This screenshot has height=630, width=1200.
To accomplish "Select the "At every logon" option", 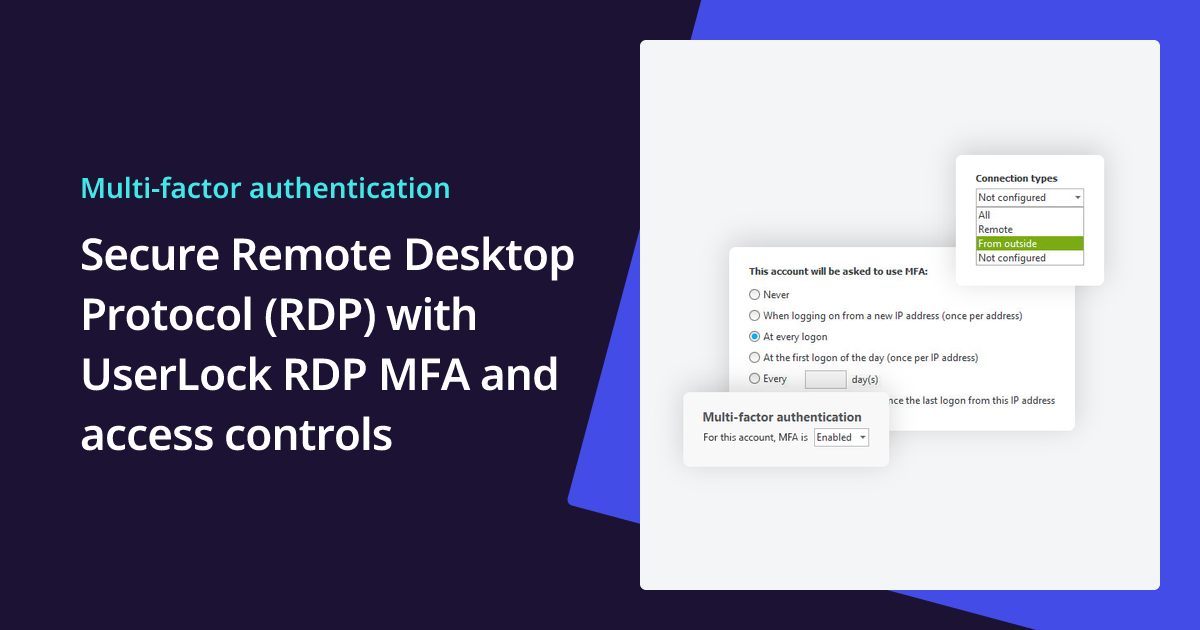I will tap(754, 337).
